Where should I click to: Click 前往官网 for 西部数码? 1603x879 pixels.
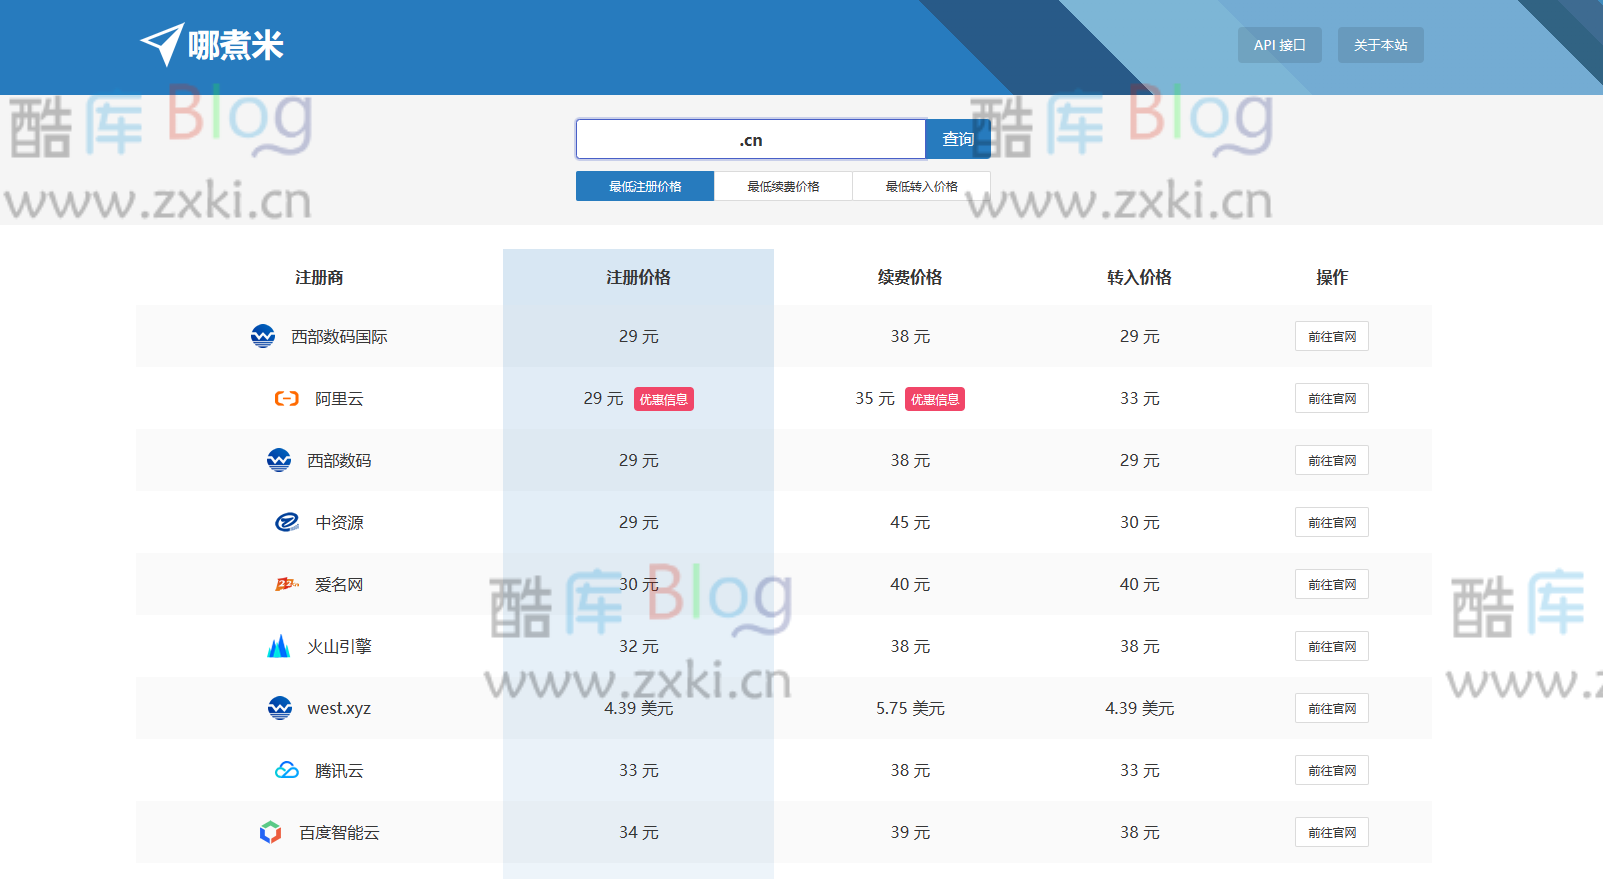(x=1332, y=460)
